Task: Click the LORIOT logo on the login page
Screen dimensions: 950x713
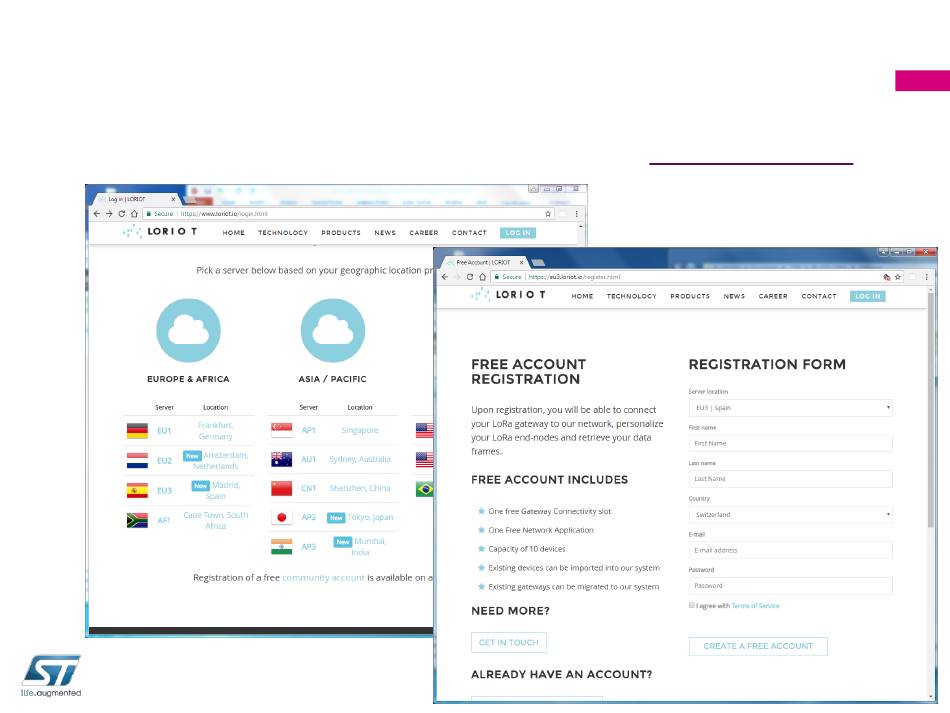Action: (160, 231)
